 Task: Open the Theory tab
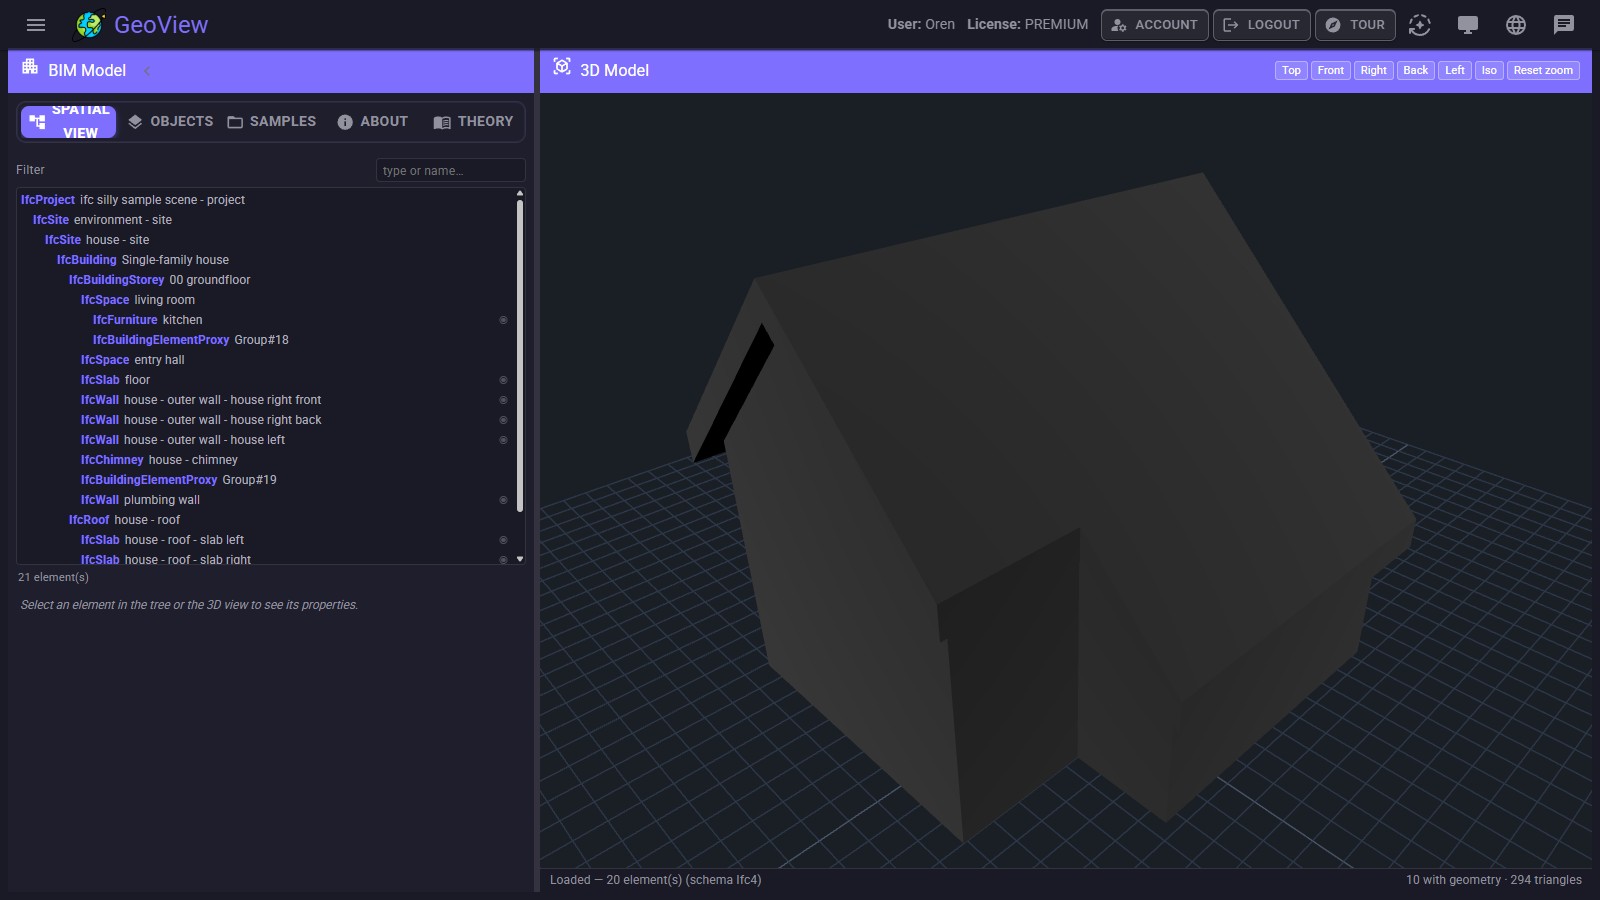click(473, 121)
